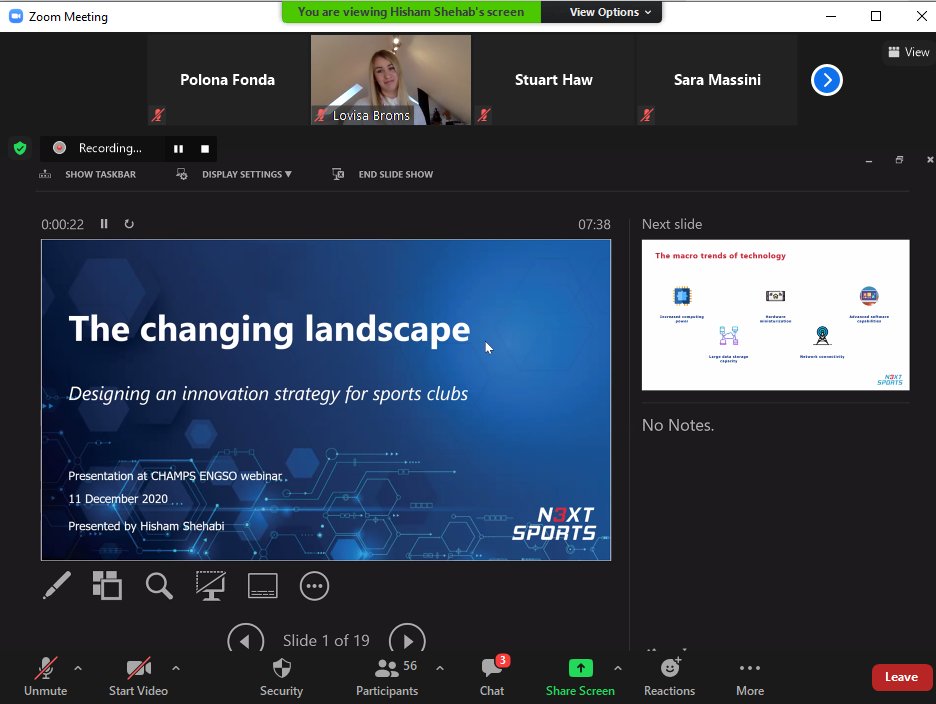Select Stuart Haw participant tile
936x704 pixels.
(x=554, y=80)
